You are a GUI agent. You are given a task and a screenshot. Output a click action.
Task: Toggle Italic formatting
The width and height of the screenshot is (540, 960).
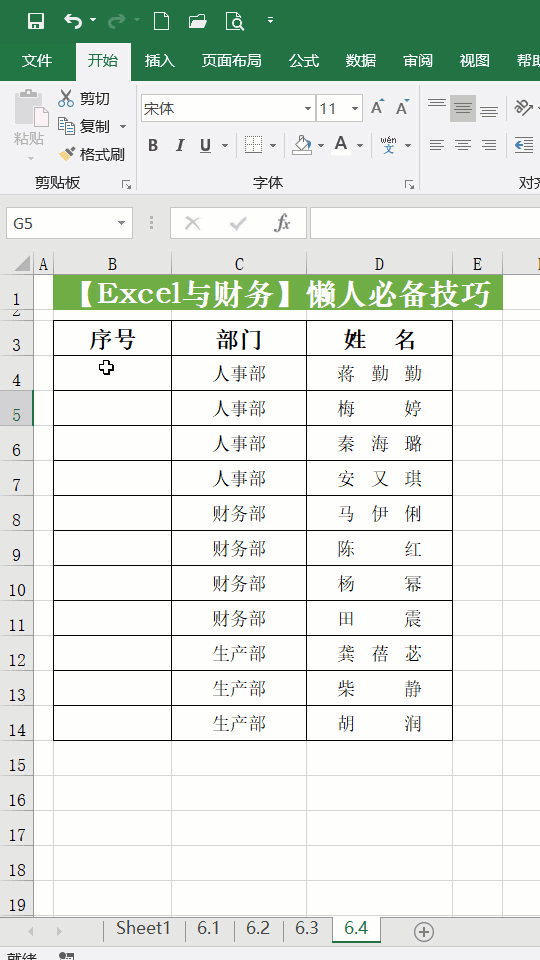click(179, 145)
